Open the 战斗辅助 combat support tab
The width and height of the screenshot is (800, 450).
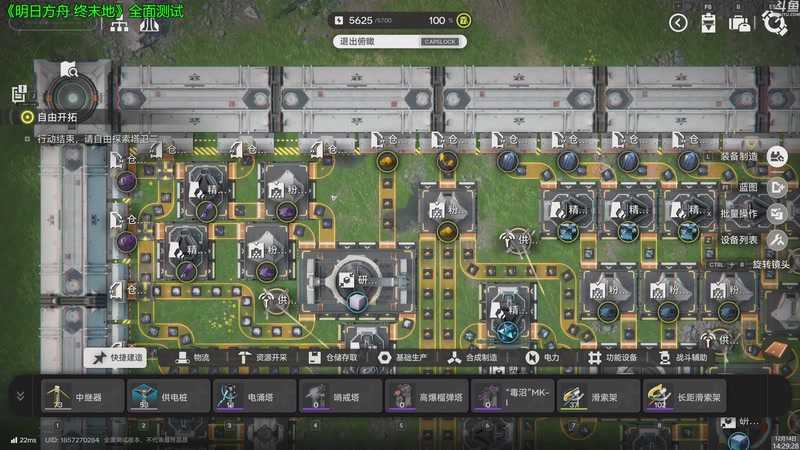pos(683,358)
